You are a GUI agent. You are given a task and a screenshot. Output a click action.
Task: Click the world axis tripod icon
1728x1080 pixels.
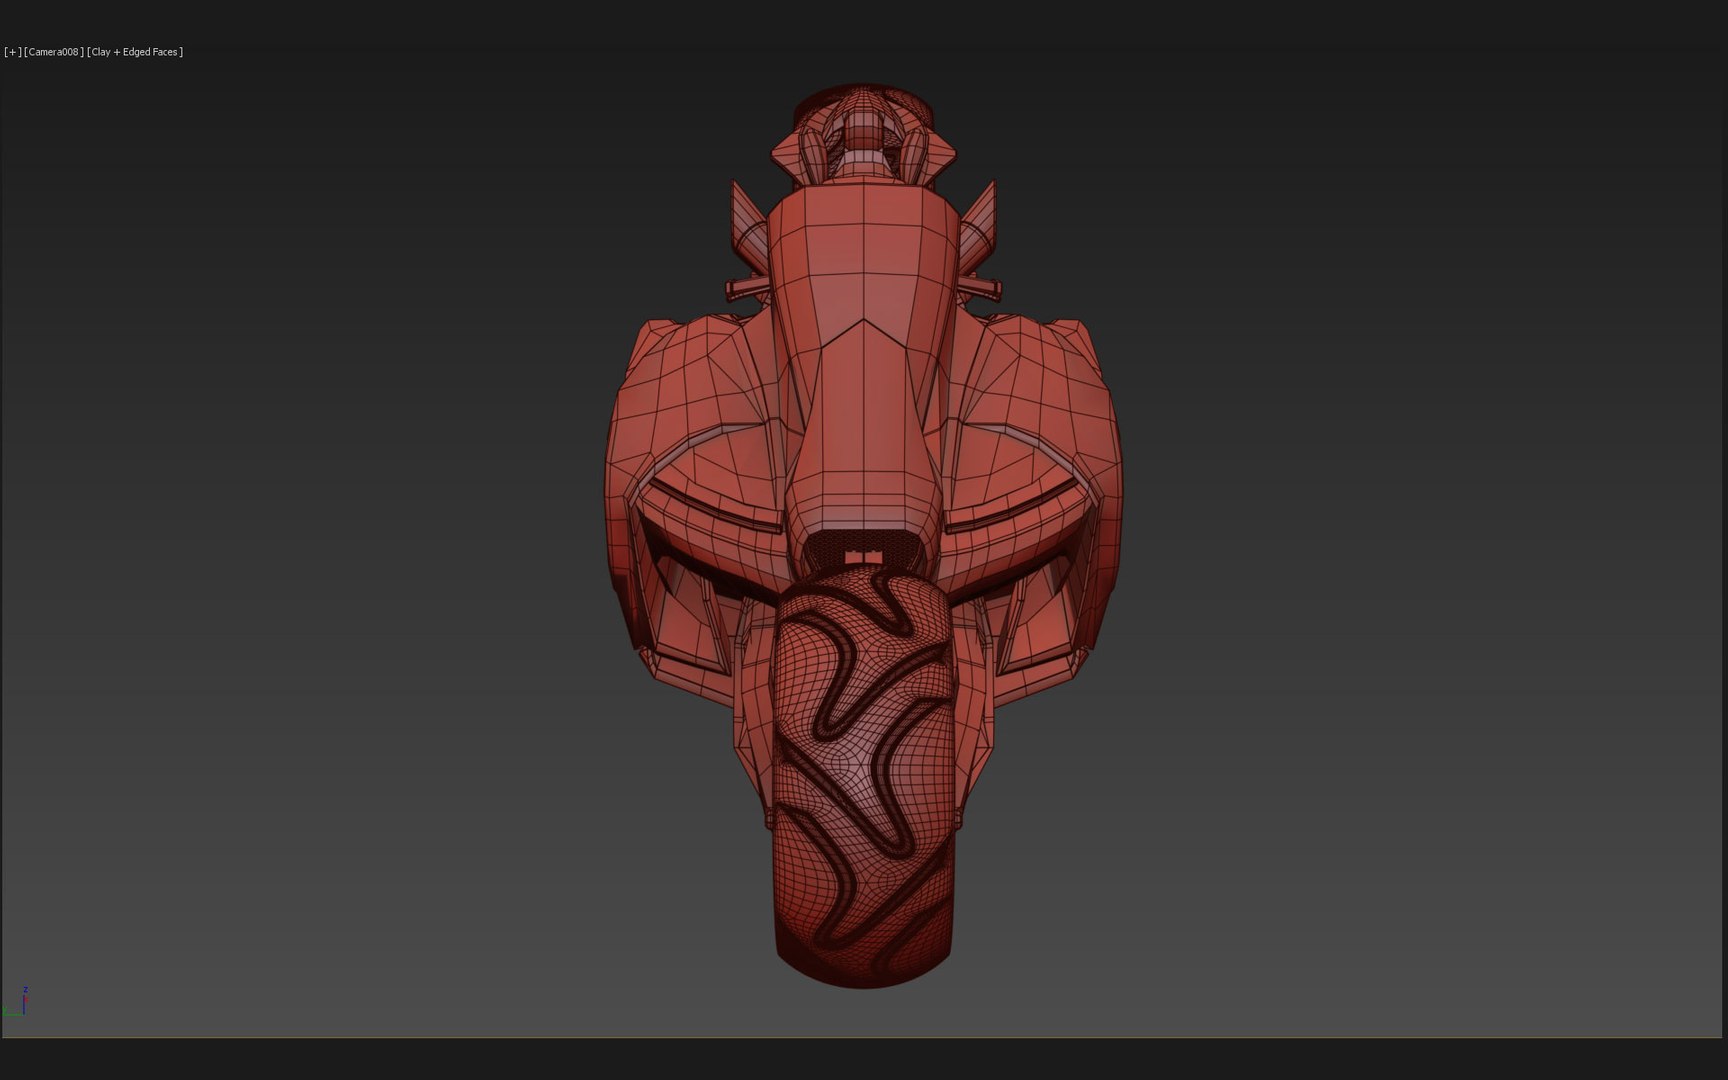tap(16, 1003)
